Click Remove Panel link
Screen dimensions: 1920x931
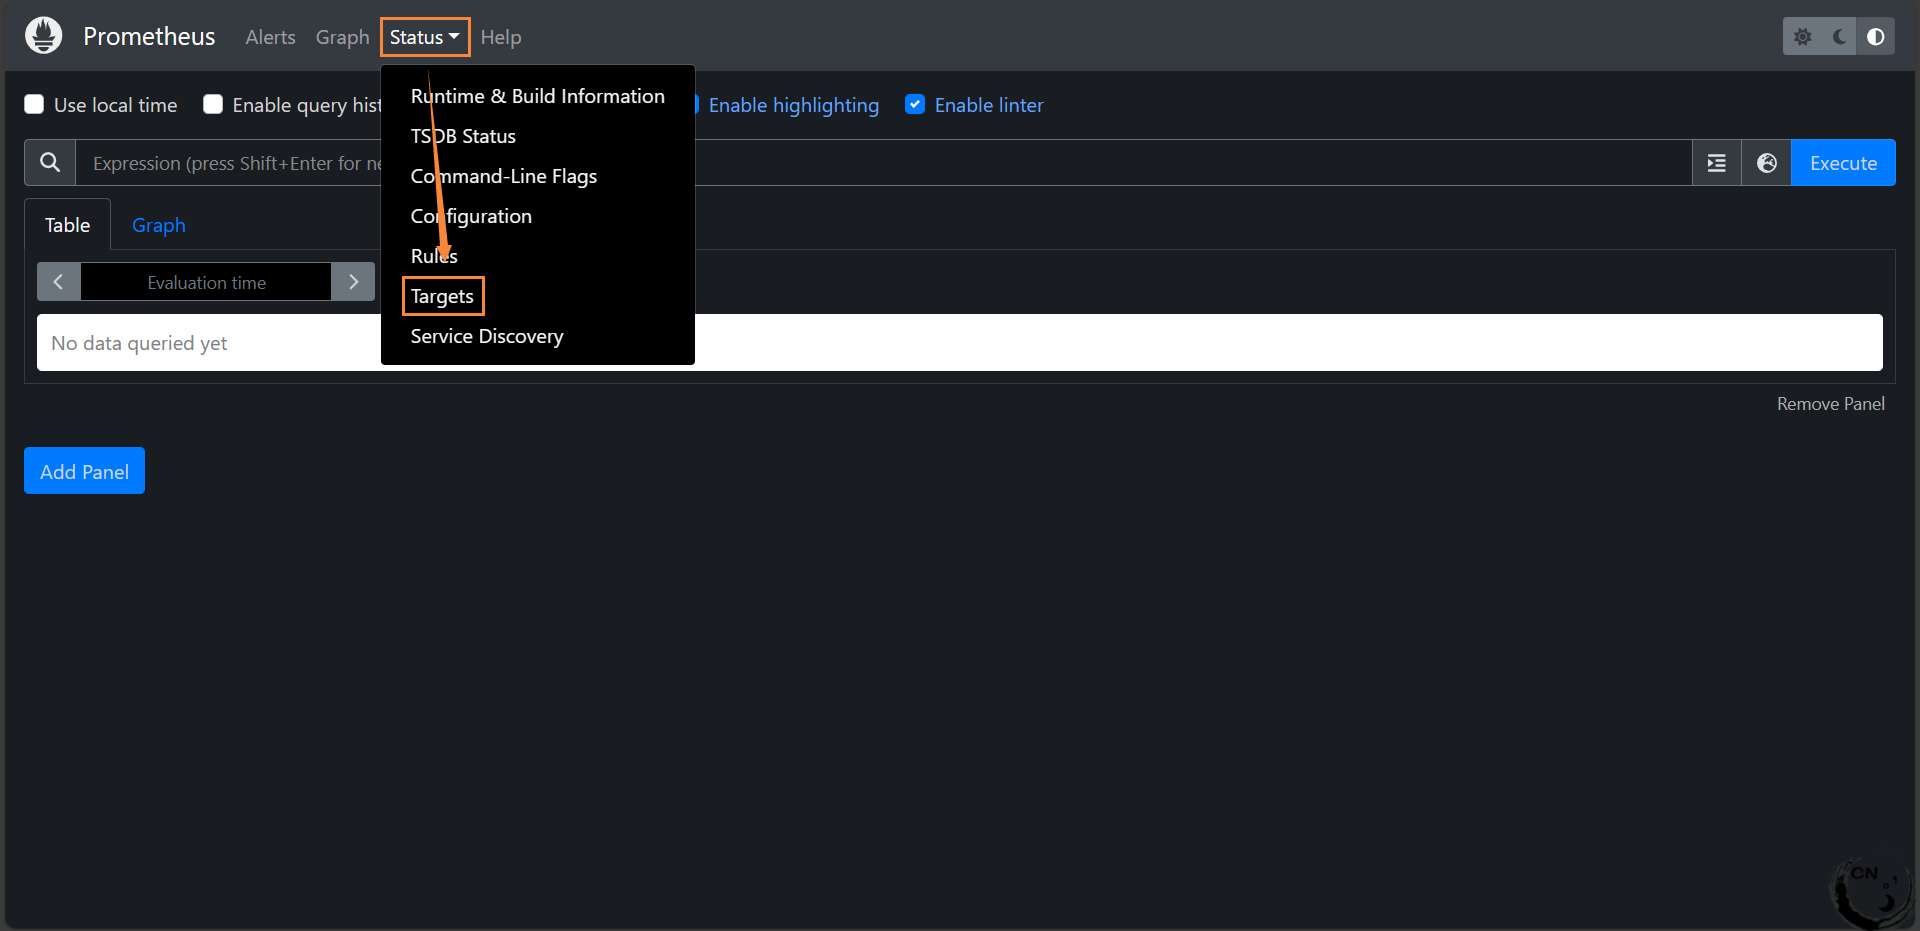1831,404
